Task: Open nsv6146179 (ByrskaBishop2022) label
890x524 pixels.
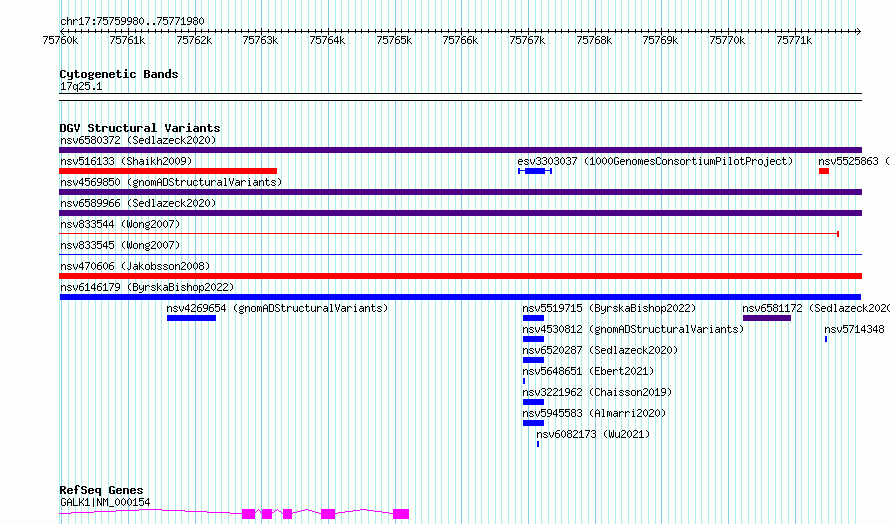Action: click(x=147, y=287)
